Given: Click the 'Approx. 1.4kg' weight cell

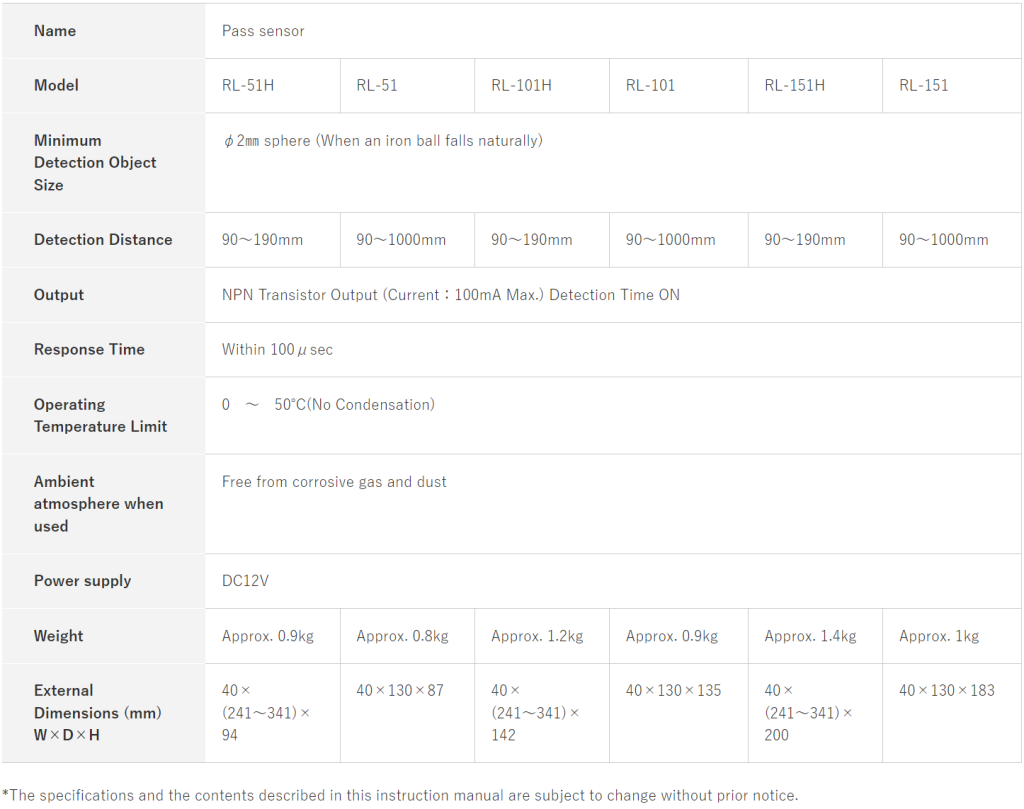Looking at the screenshot, I should (810, 636).
